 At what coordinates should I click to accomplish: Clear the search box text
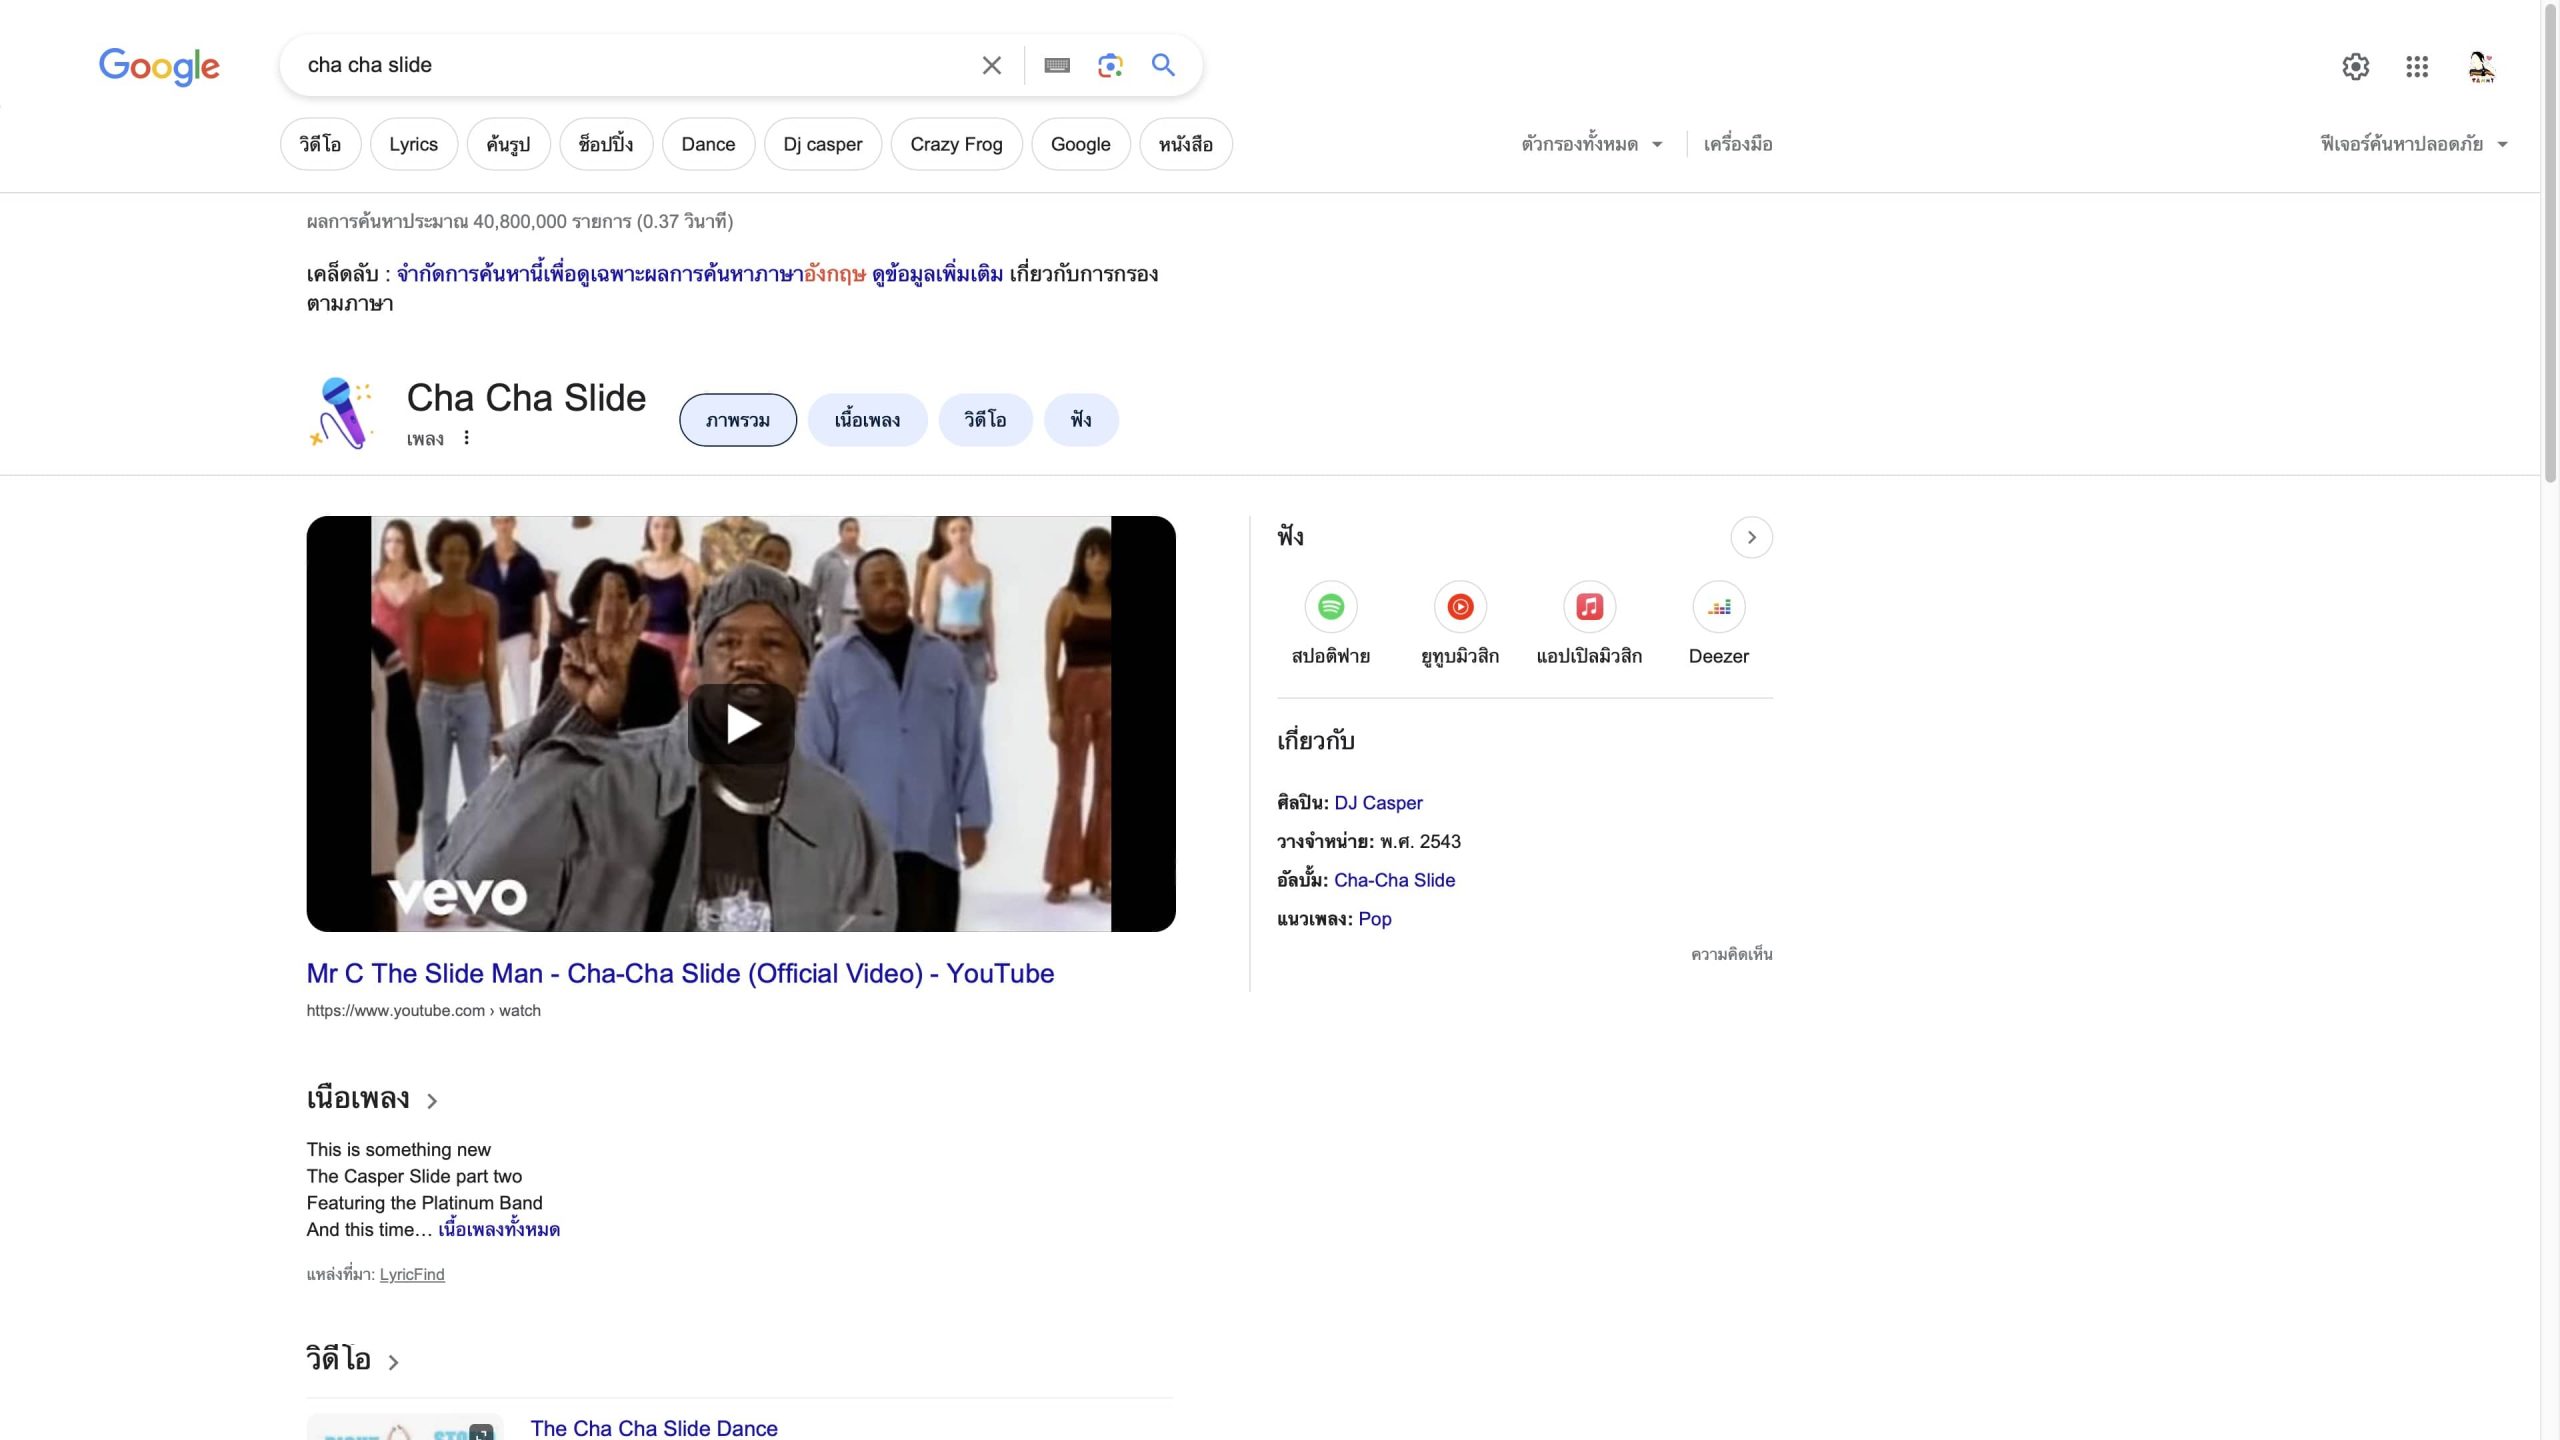(991, 66)
